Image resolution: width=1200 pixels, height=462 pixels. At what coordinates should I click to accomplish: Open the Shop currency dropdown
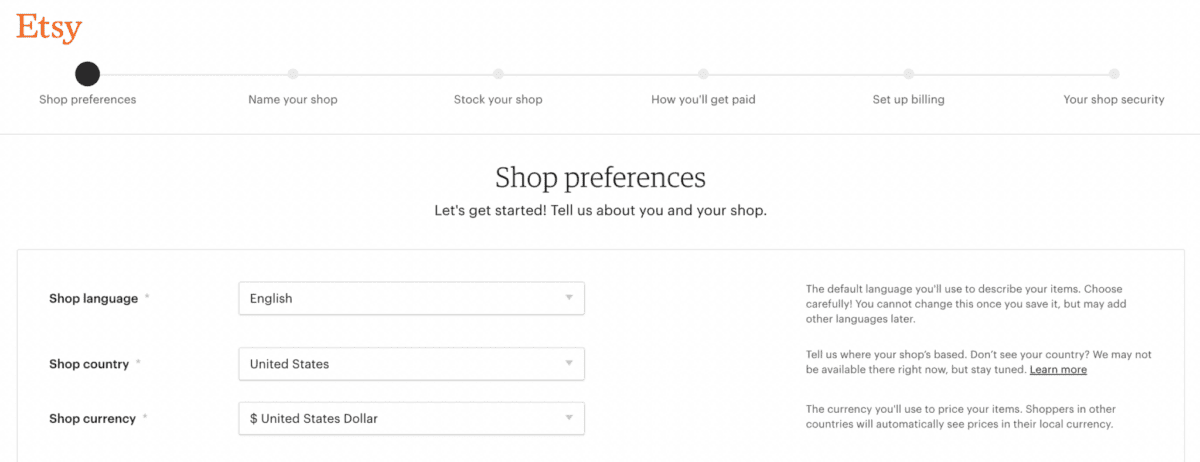411,418
